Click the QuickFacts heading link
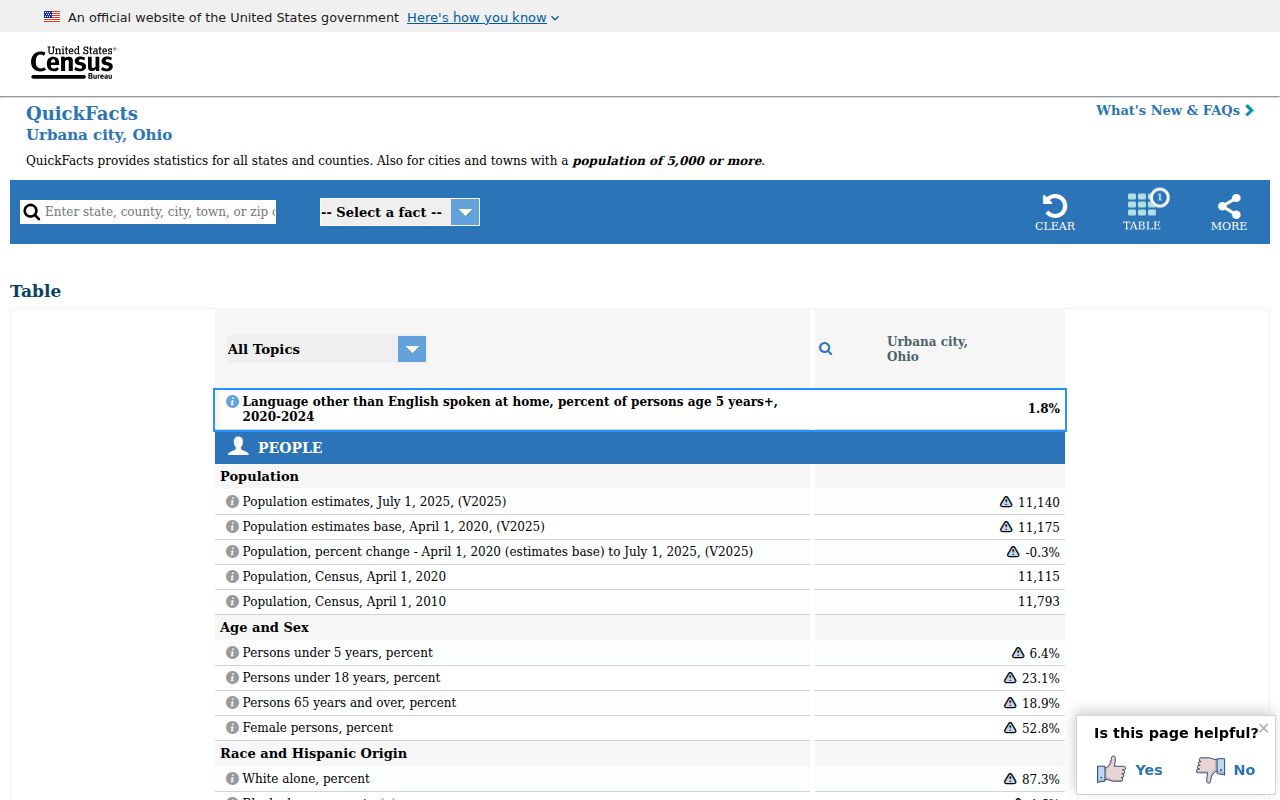This screenshot has height=800, width=1280. pyautogui.click(x=82, y=113)
